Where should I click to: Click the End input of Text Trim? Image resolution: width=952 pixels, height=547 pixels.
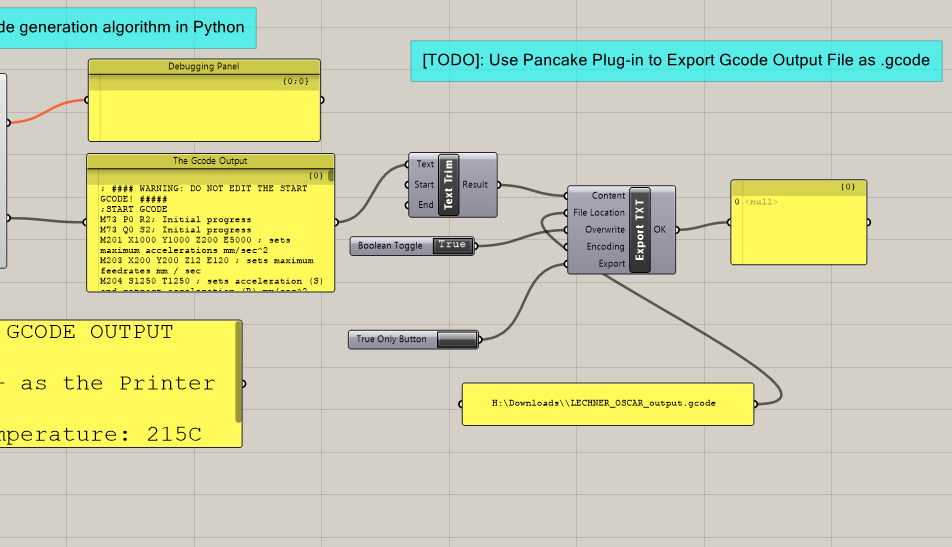pos(426,205)
